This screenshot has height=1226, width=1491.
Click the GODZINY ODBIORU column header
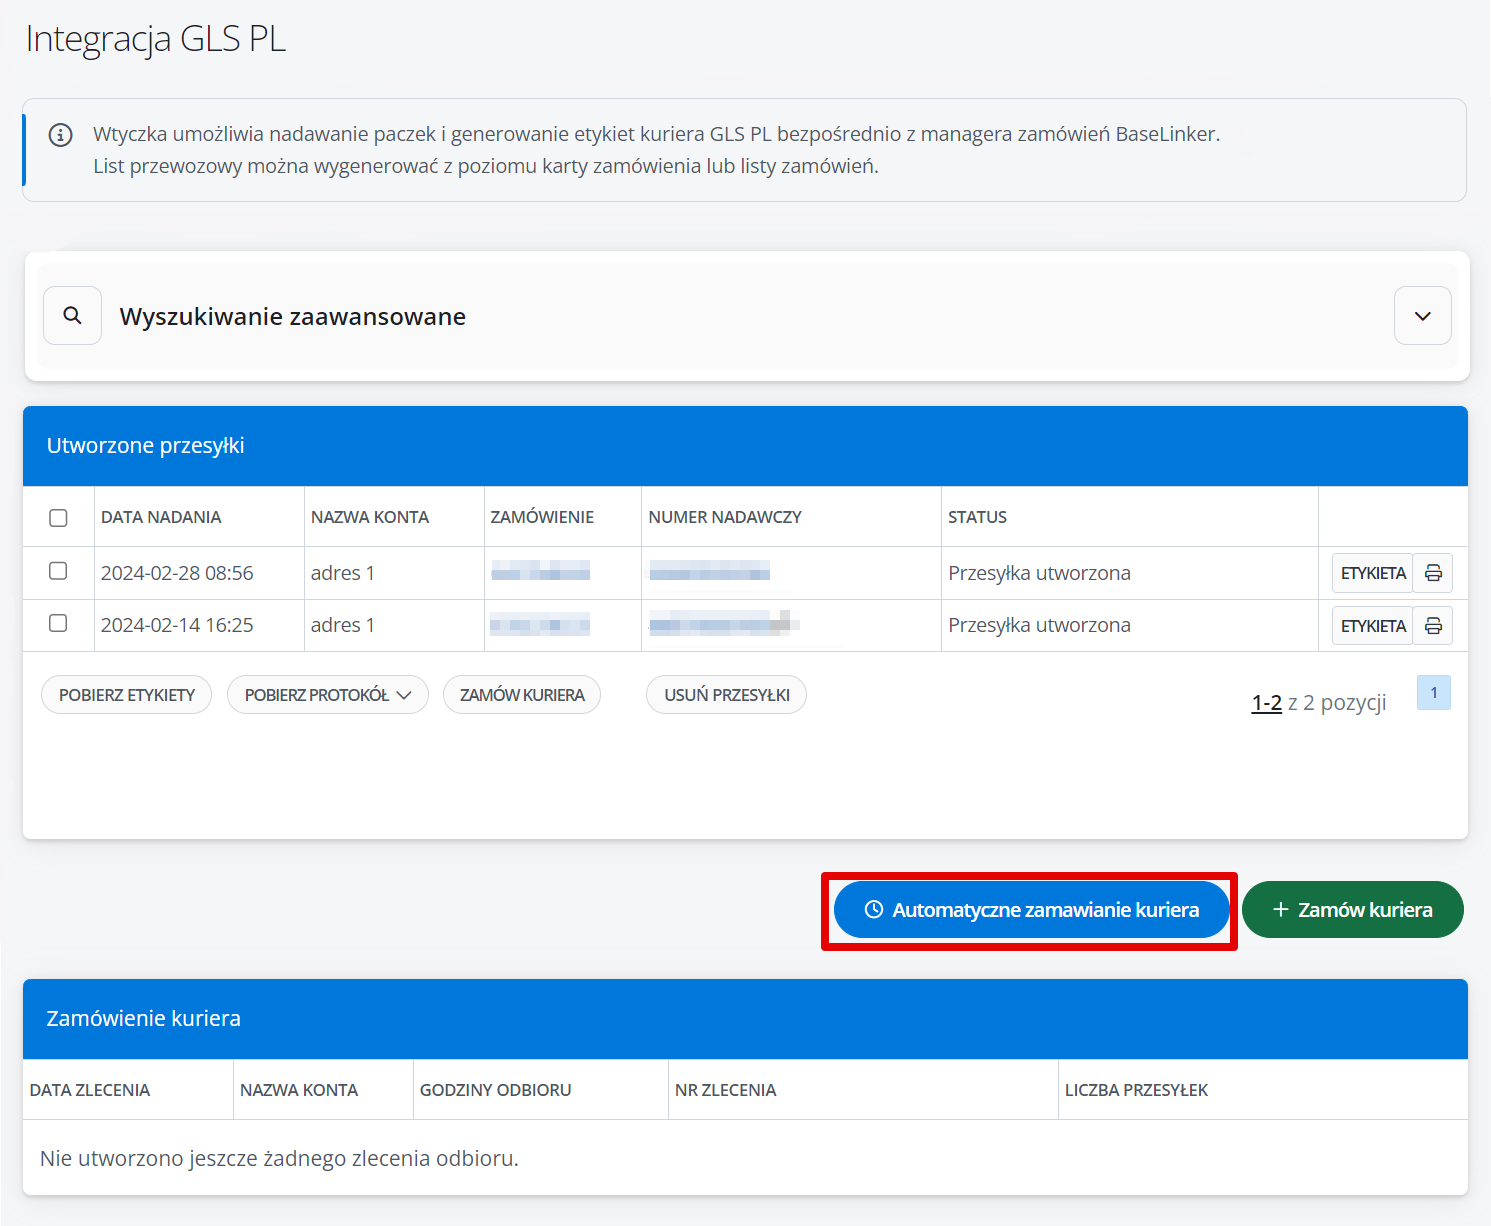click(x=496, y=1090)
